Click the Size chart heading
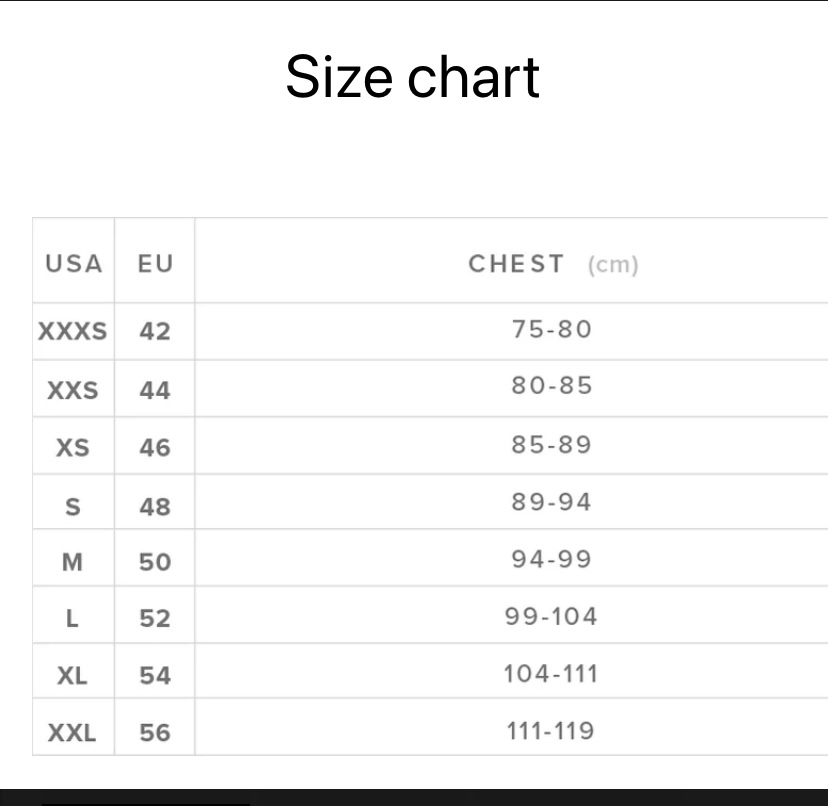This screenshot has height=806, width=828. click(412, 77)
